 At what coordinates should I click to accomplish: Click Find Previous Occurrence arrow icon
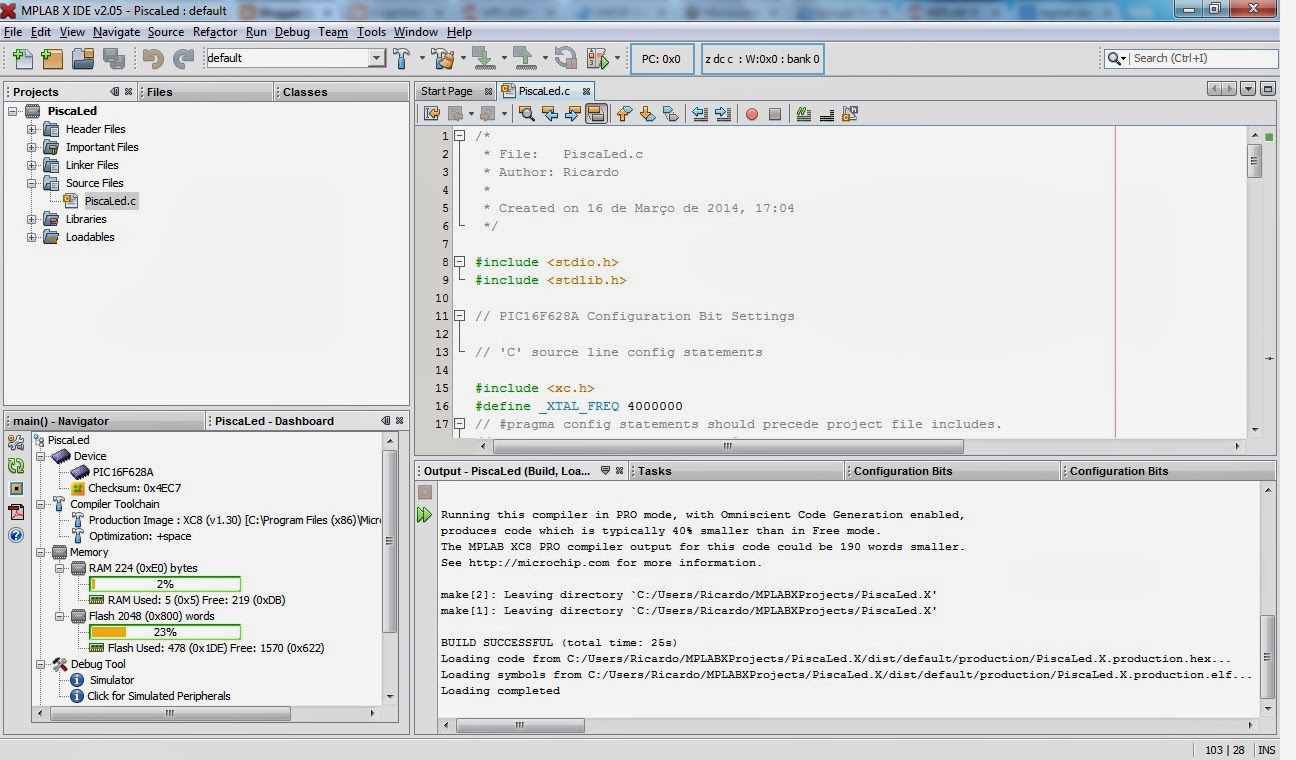[x=549, y=114]
